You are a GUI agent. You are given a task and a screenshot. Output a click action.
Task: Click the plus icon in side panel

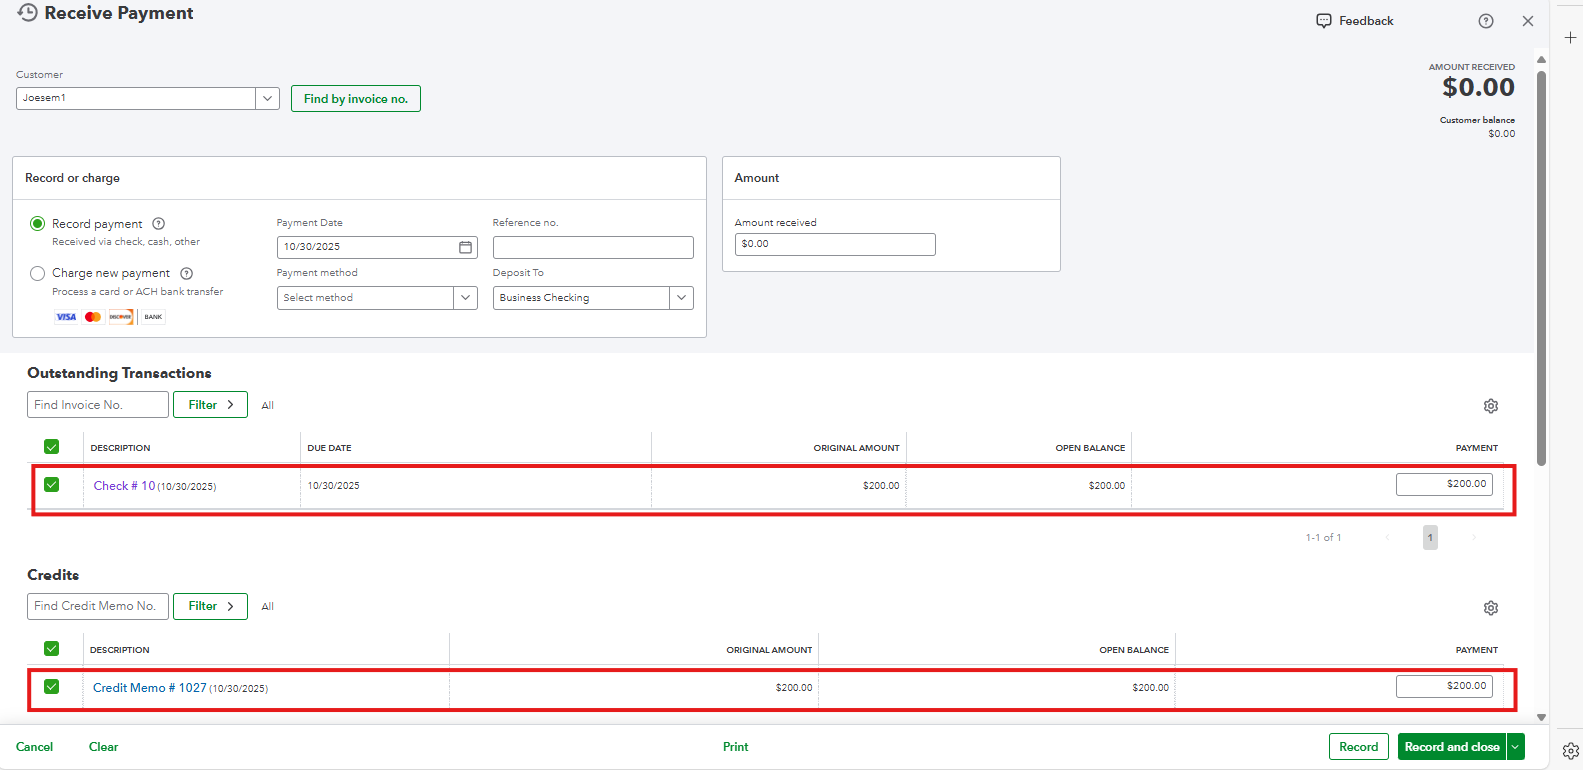coord(1570,38)
